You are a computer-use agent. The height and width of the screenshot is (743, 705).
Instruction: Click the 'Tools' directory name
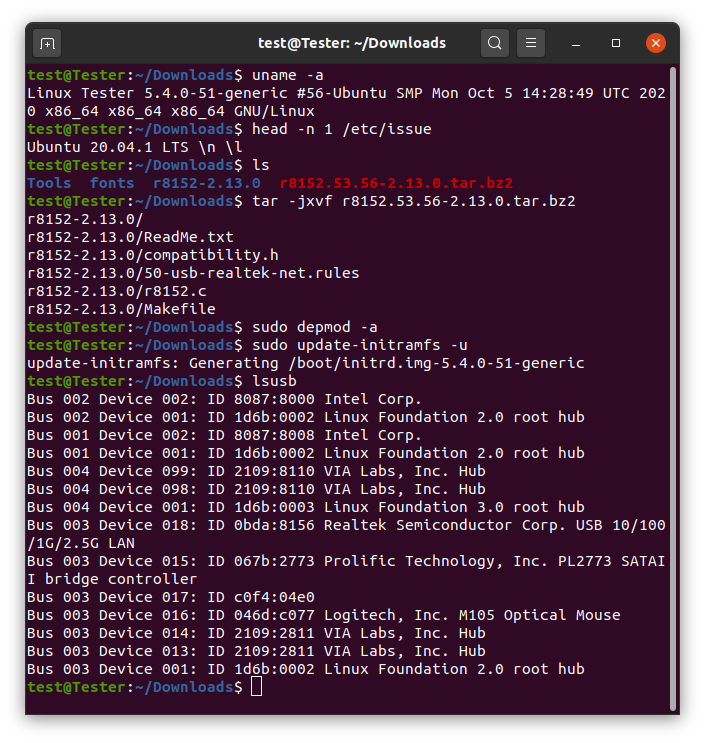point(49,183)
